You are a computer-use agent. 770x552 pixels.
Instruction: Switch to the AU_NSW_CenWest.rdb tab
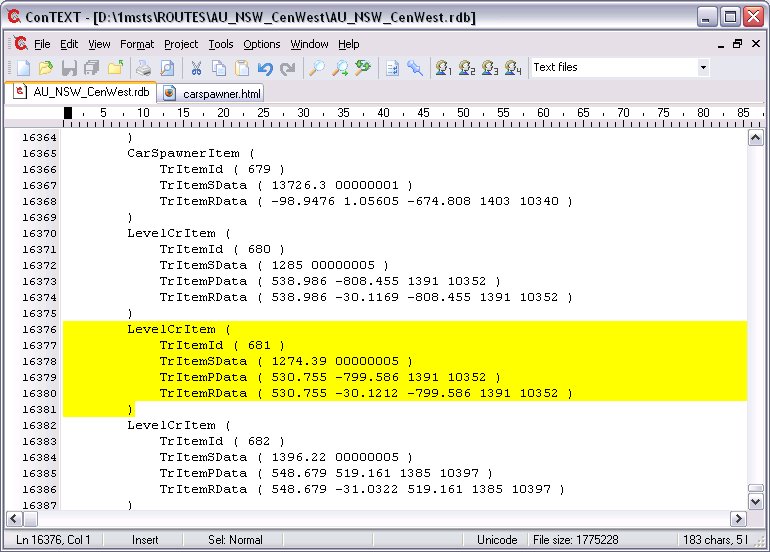(x=82, y=92)
